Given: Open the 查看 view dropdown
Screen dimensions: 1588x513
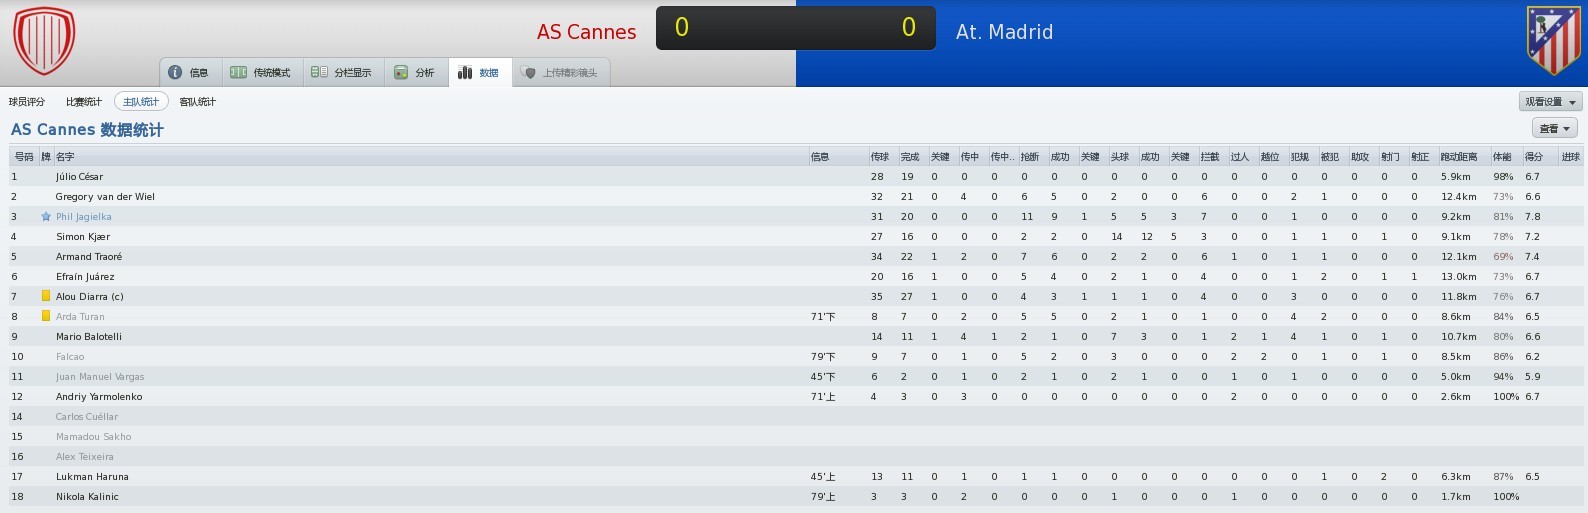Looking at the screenshot, I should [1555, 128].
